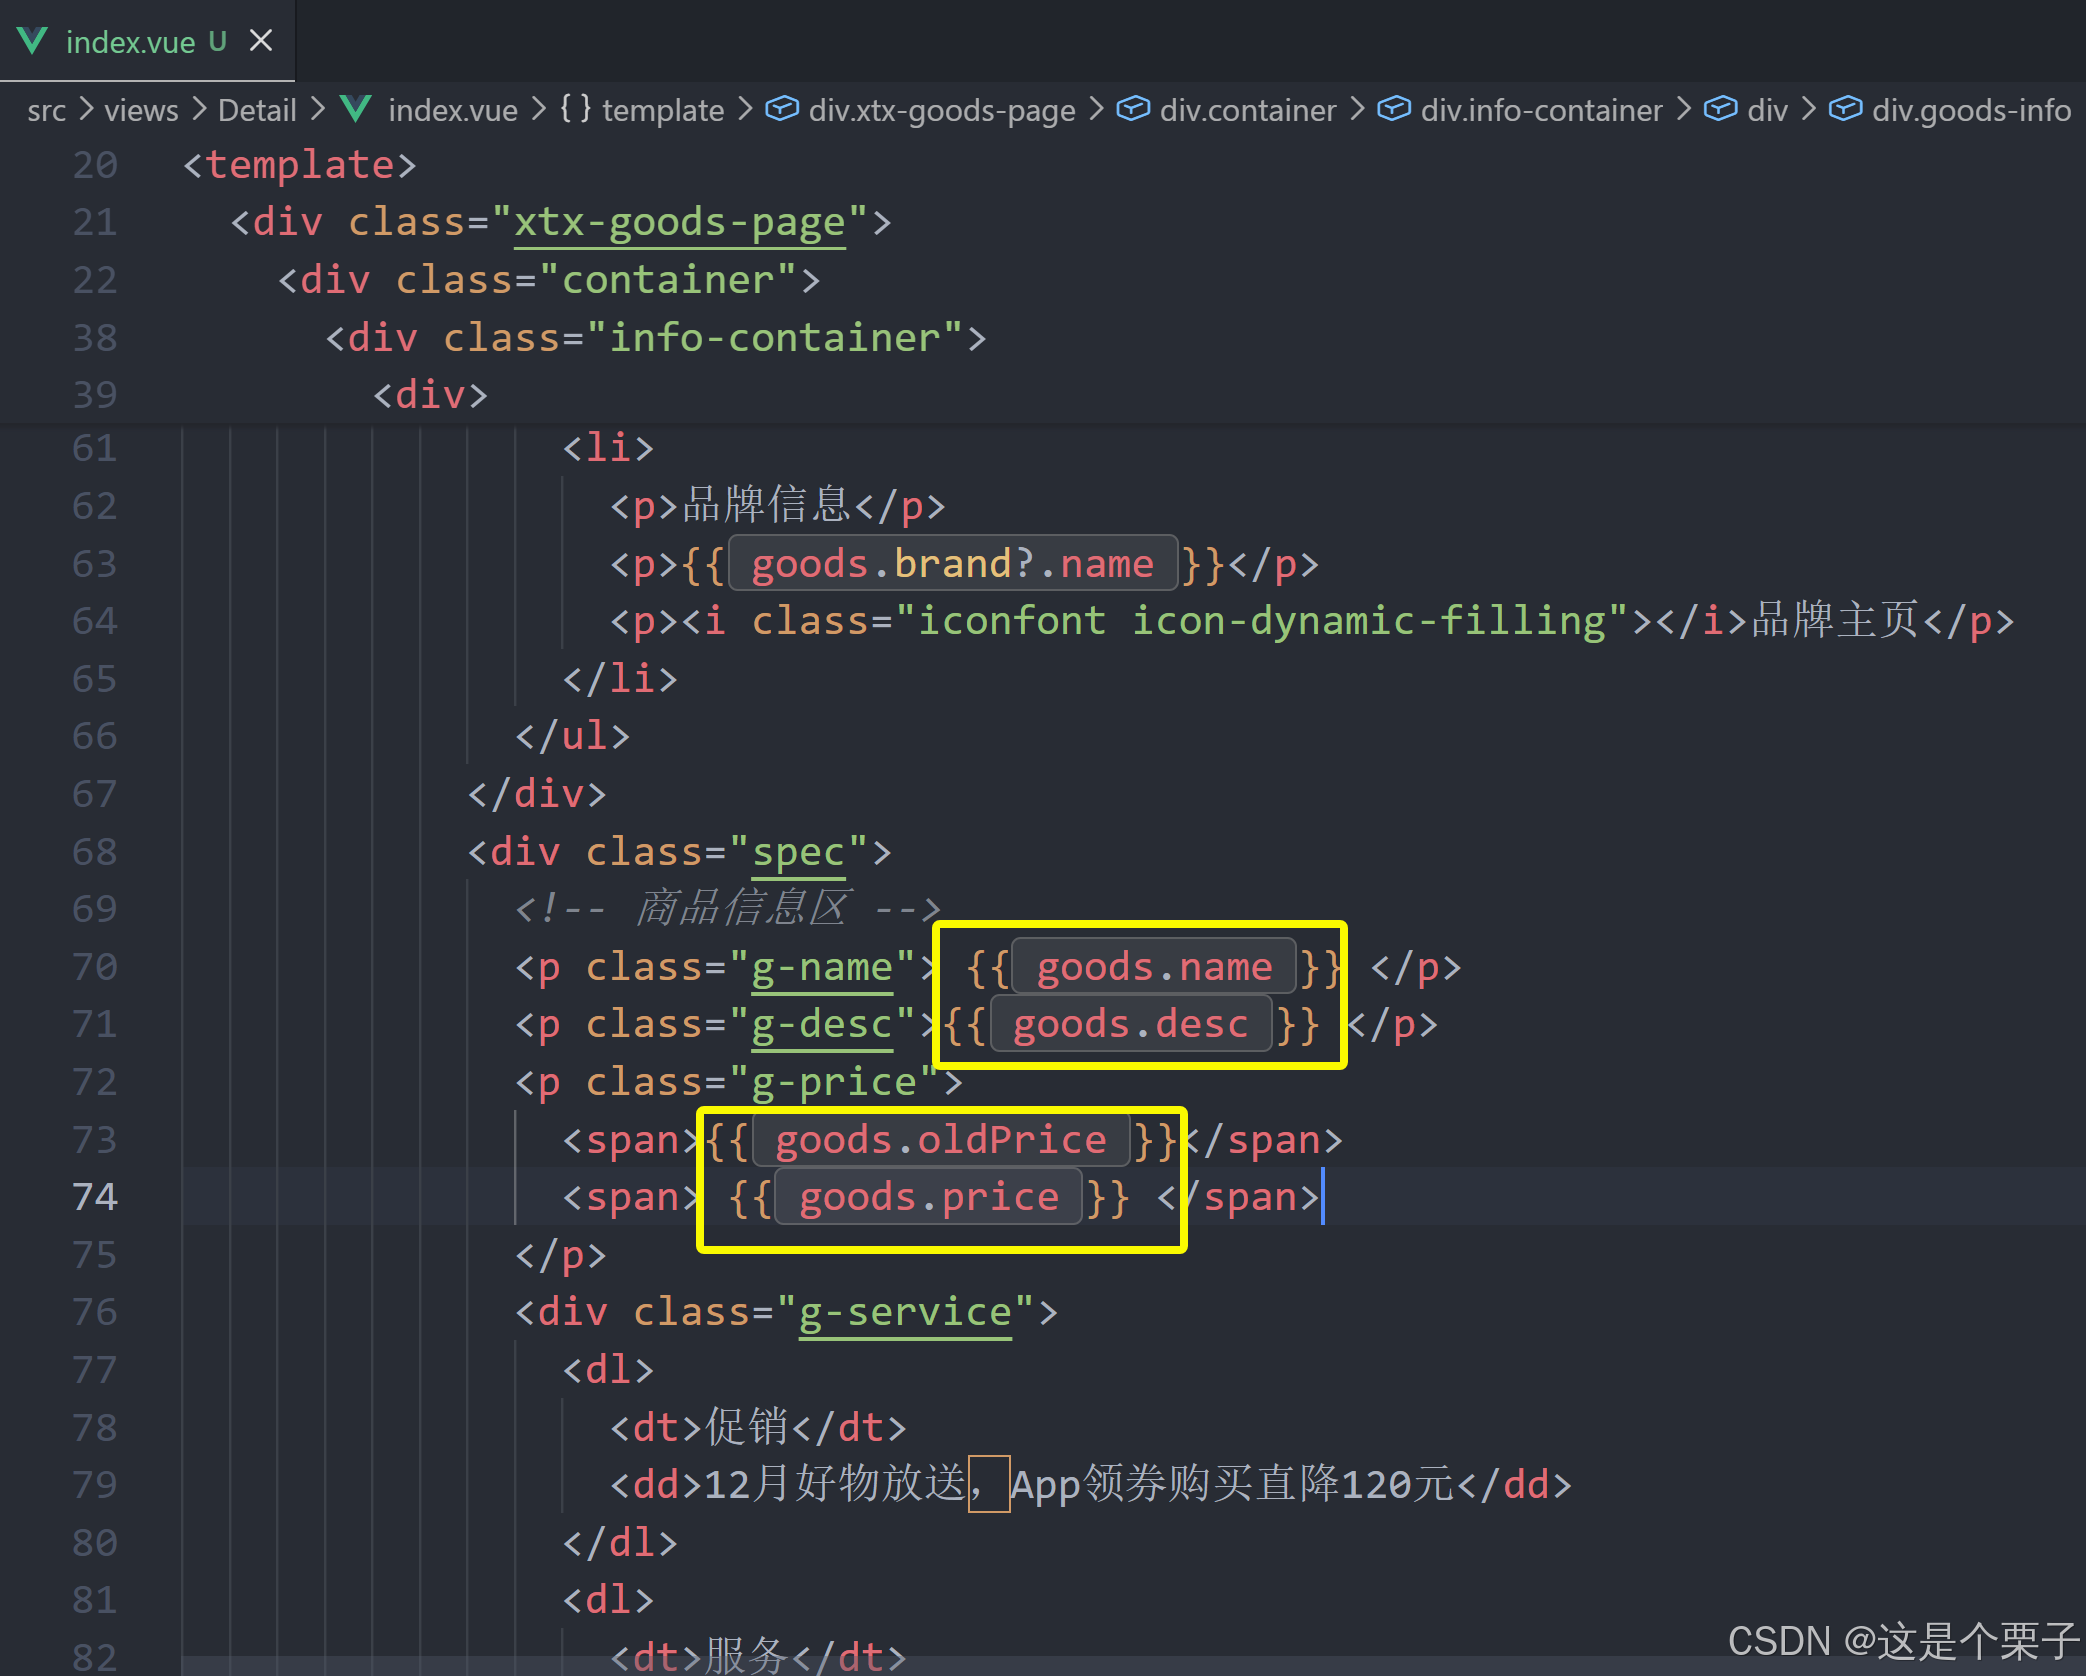Click the goods.name interpolation on line 70
2086x1676 pixels.
tap(1153, 967)
